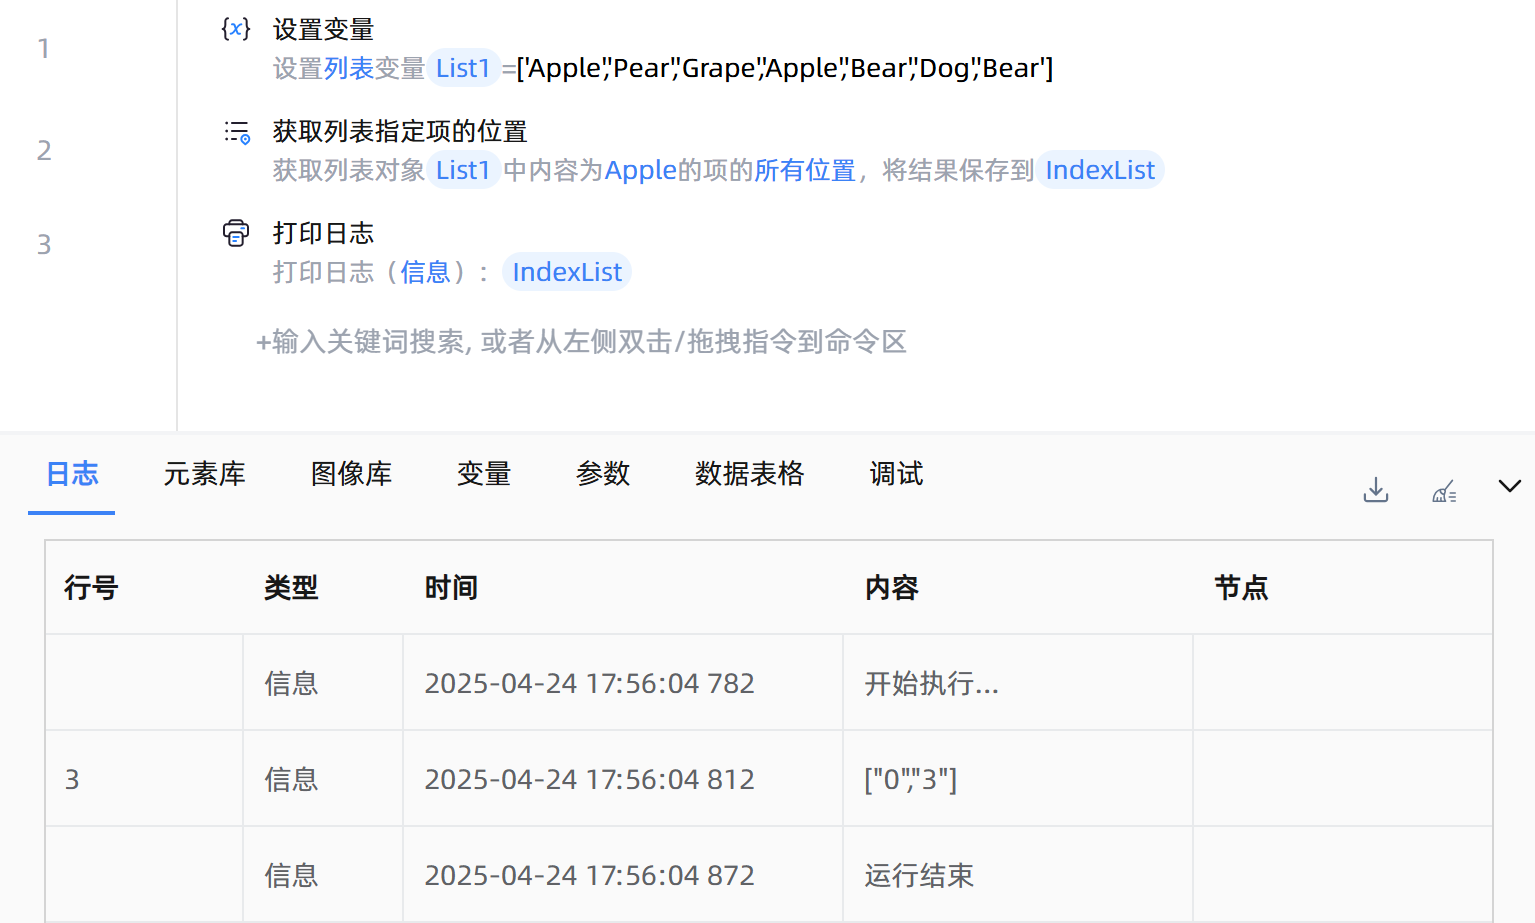The height and width of the screenshot is (923, 1535).
Task: Open the 参数 tab
Action: pyautogui.click(x=603, y=474)
